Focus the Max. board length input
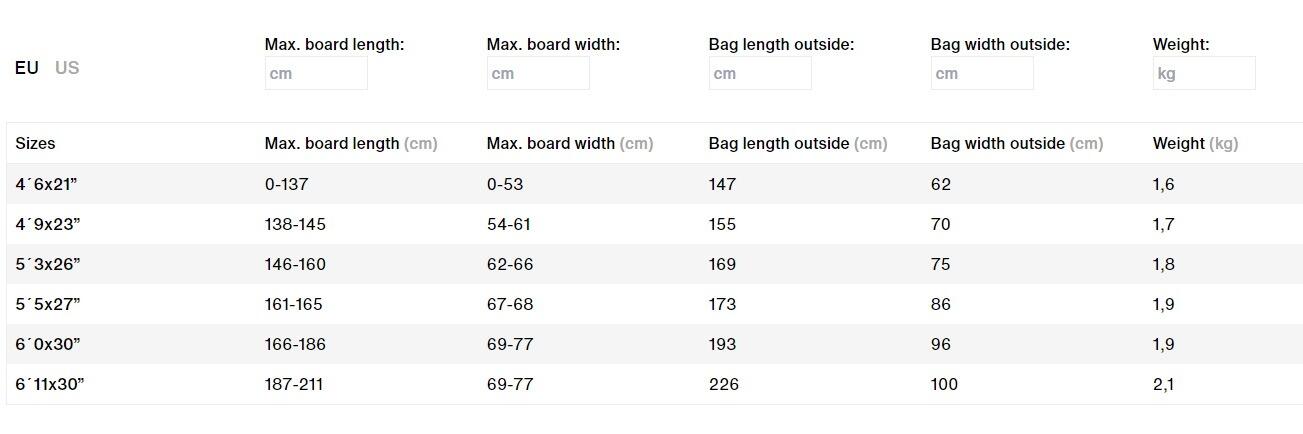The image size is (1303, 434). tap(316, 73)
